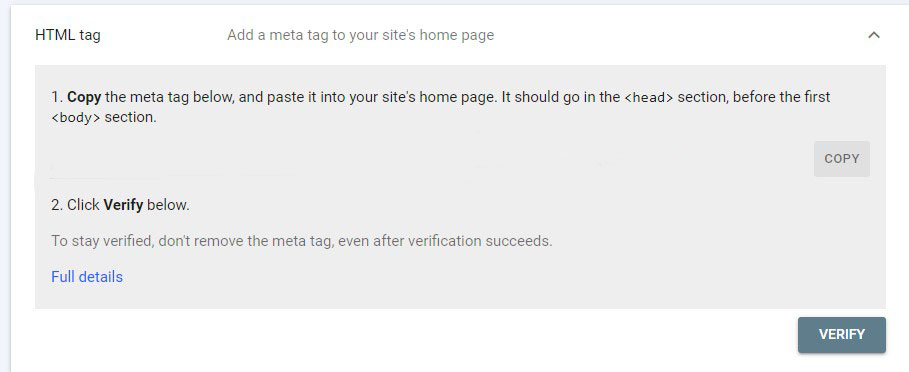Click the COPY button
The width and height of the screenshot is (909, 372).
coord(842,159)
